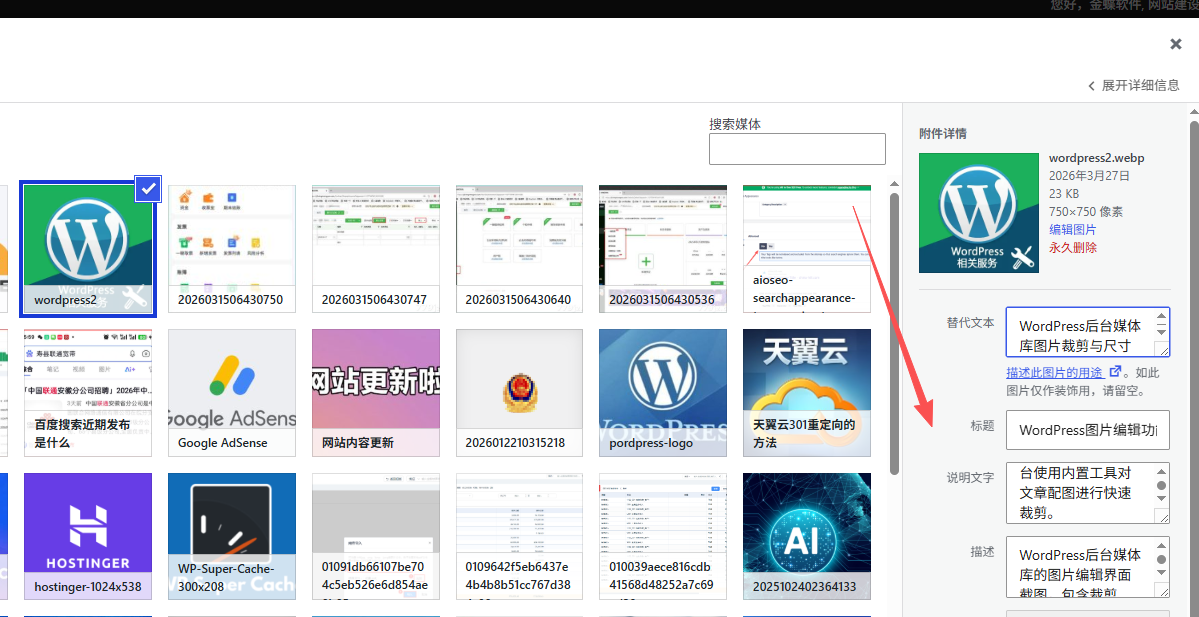Select the Google AdSense thumbnail
The height and width of the screenshot is (617, 1199).
tap(232, 393)
